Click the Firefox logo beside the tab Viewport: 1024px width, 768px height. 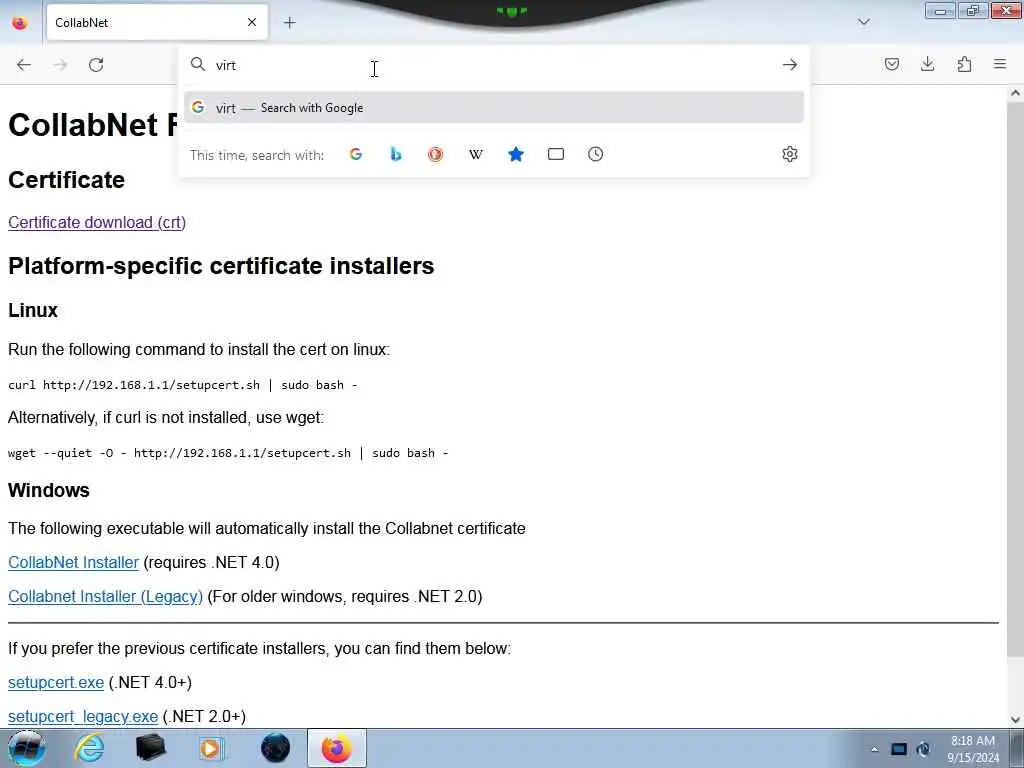tap(20, 23)
